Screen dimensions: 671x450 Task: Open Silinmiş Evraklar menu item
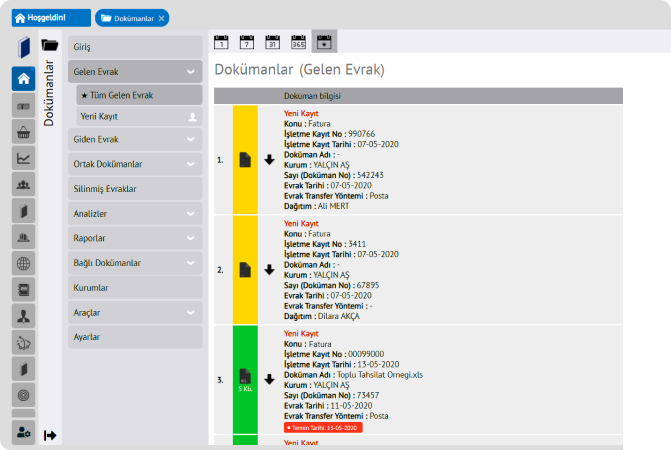(x=135, y=189)
